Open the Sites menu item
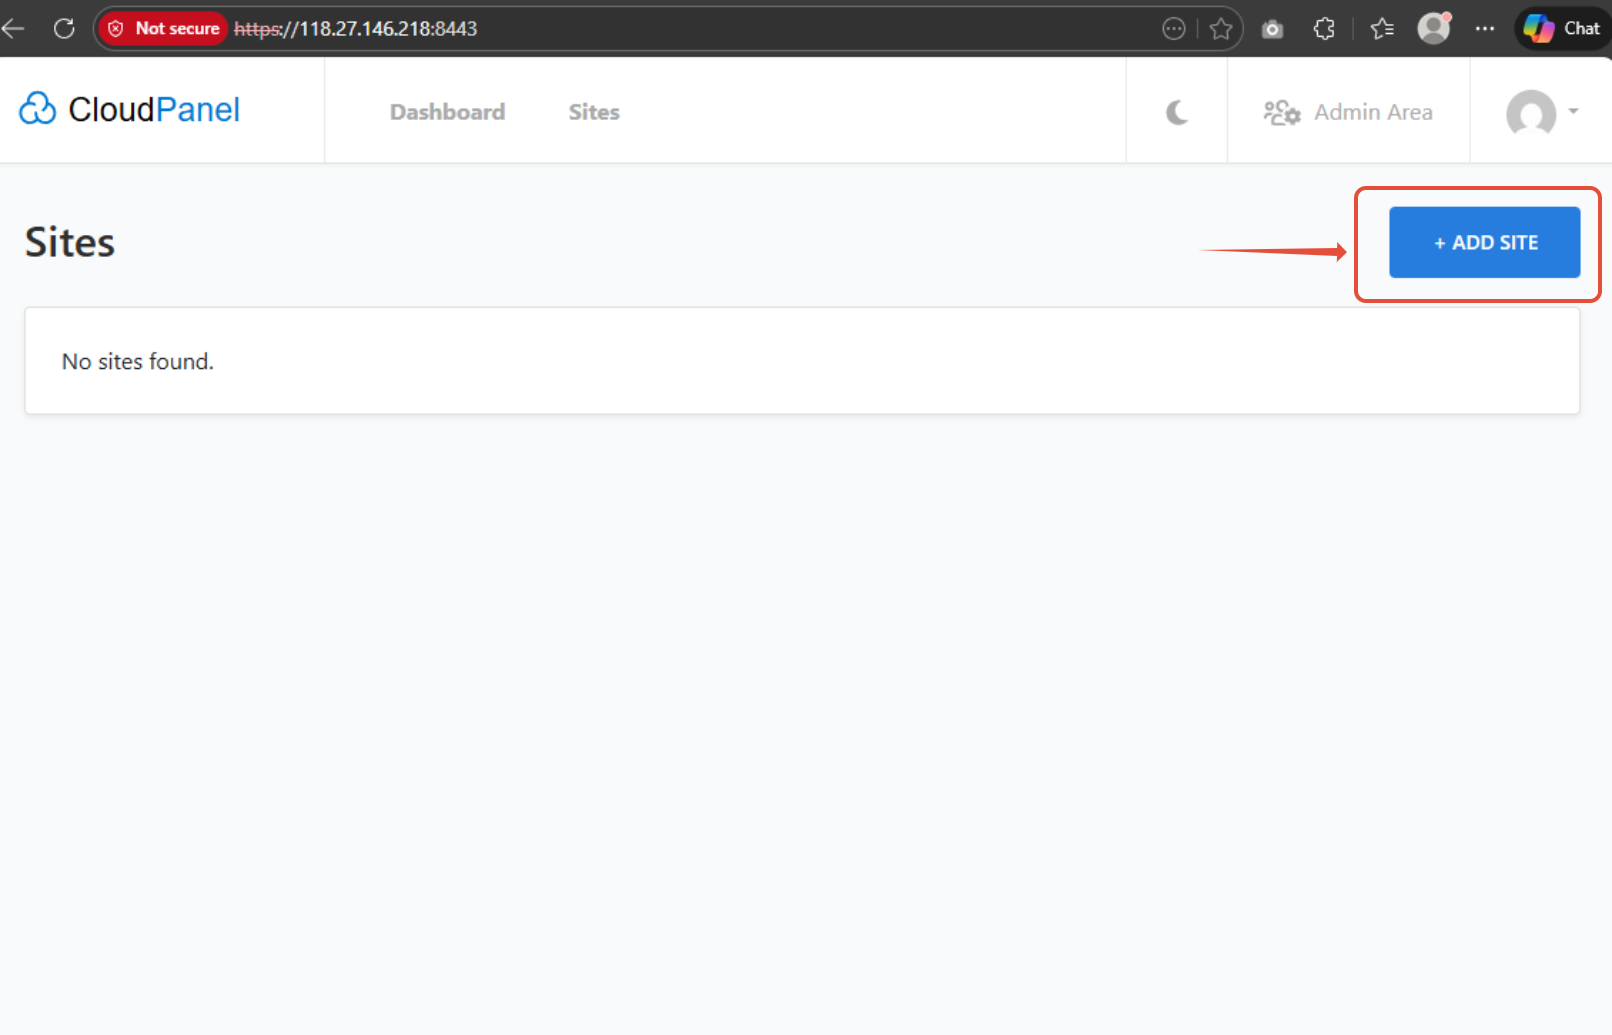Image resolution: width=1612 pixels, height=1035 pixels. 594,112
